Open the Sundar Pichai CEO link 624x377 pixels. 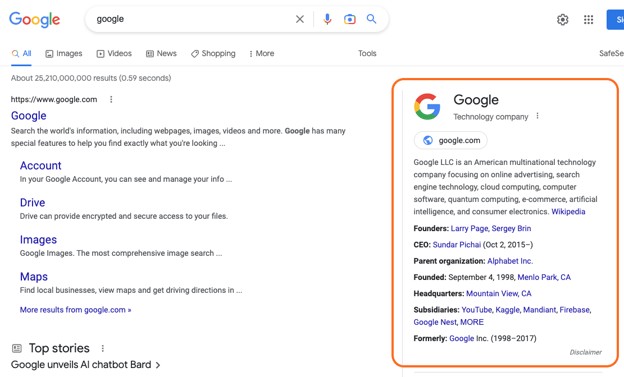456,245
